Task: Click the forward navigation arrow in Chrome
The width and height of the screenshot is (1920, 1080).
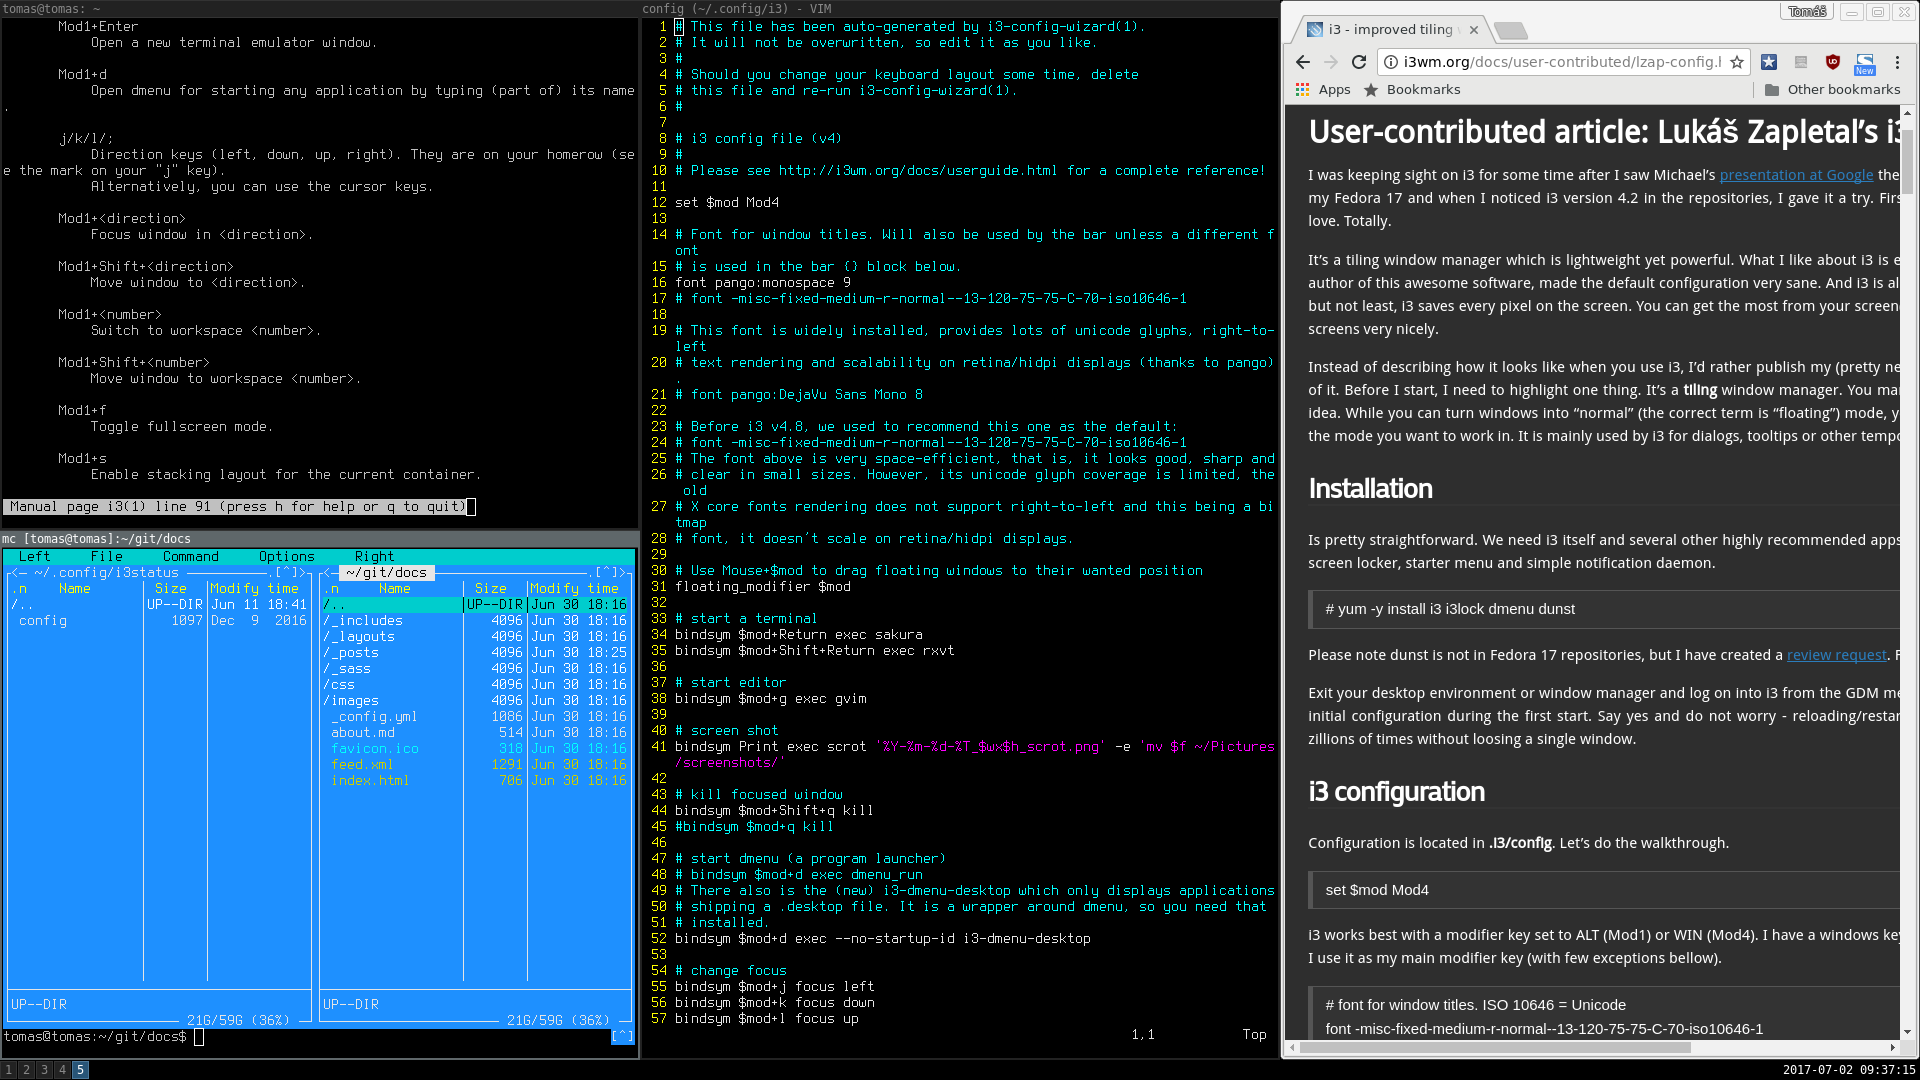Action: click(1330, 62)
